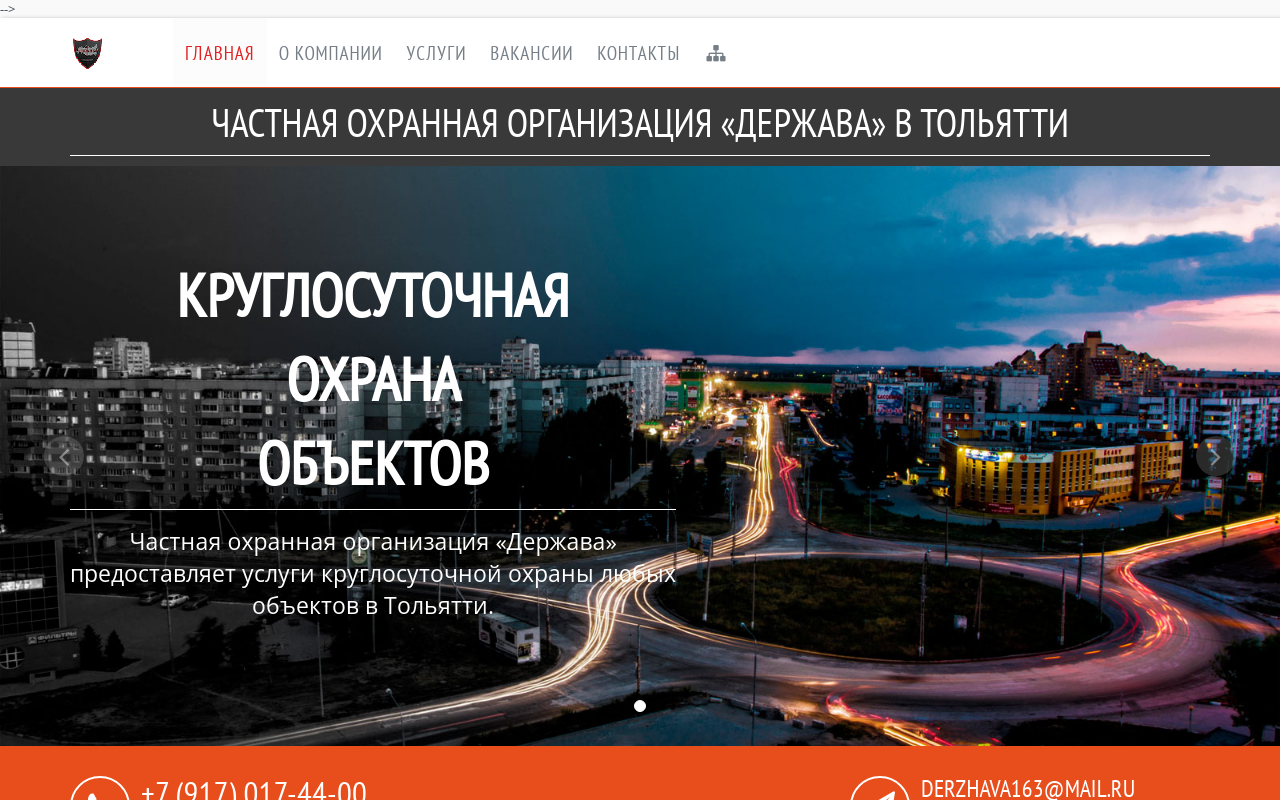This screenshot has height=800, width=1280.
Task: Go to previous carousel slide
Action: point(65,457)
